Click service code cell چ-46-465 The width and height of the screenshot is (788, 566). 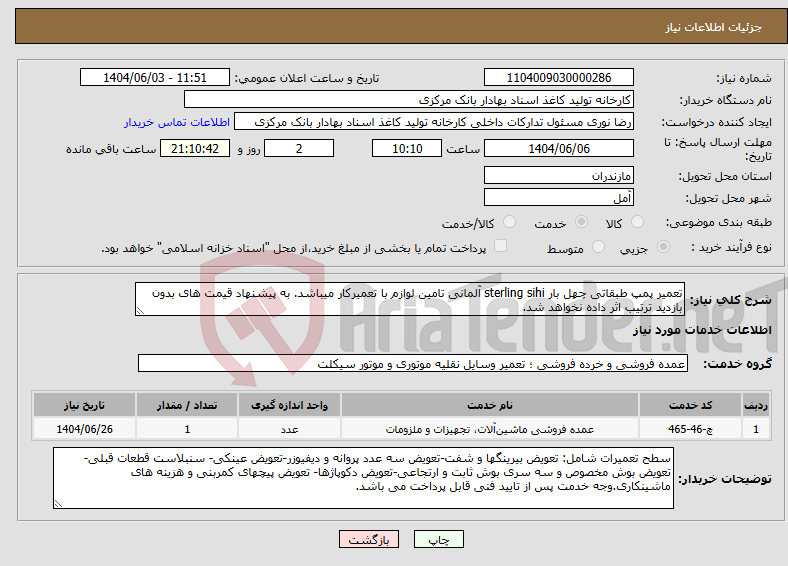pos(691,429)
